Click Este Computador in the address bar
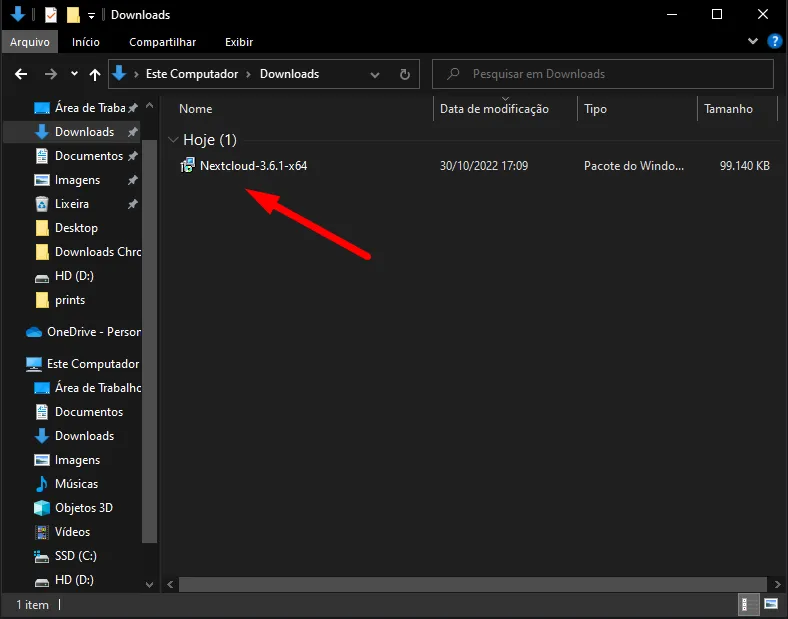Viewport: 788px width, 619px height. coord(192,74)
